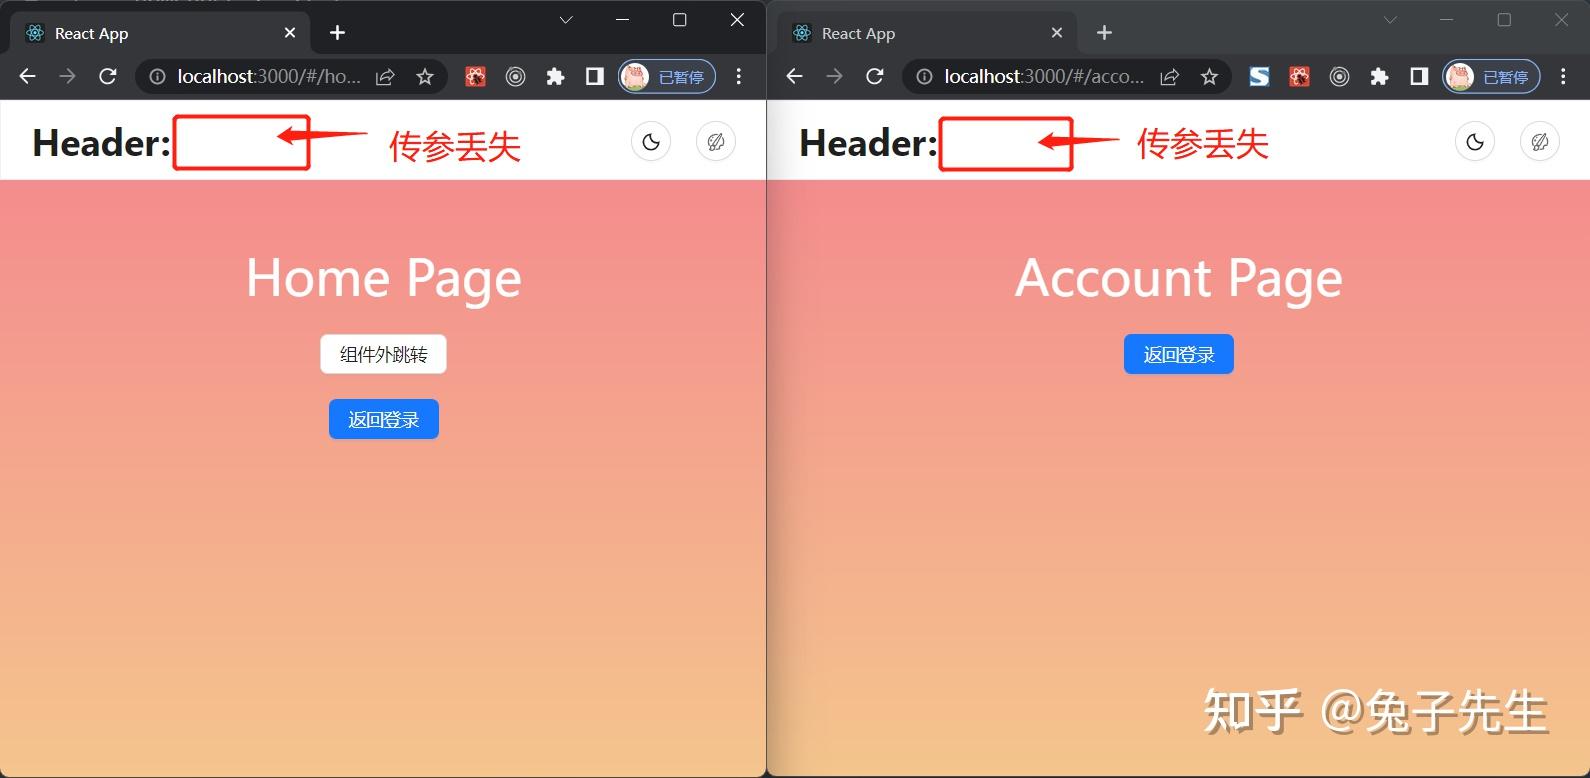
Task: Maximize the Account Page browser window
Action: click(x=1504, y=20)
